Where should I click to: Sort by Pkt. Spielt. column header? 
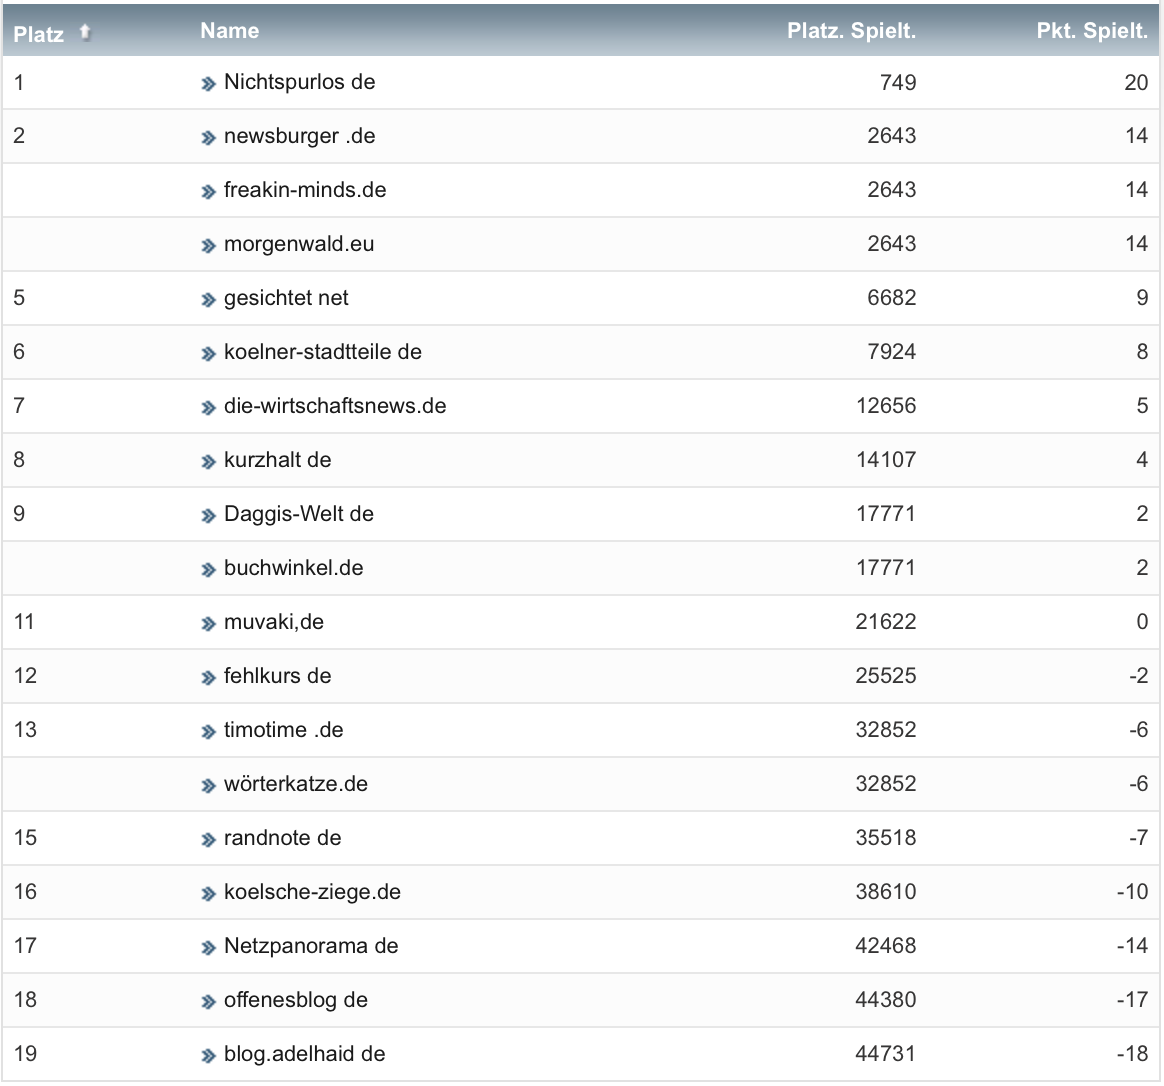point(1092,30)
